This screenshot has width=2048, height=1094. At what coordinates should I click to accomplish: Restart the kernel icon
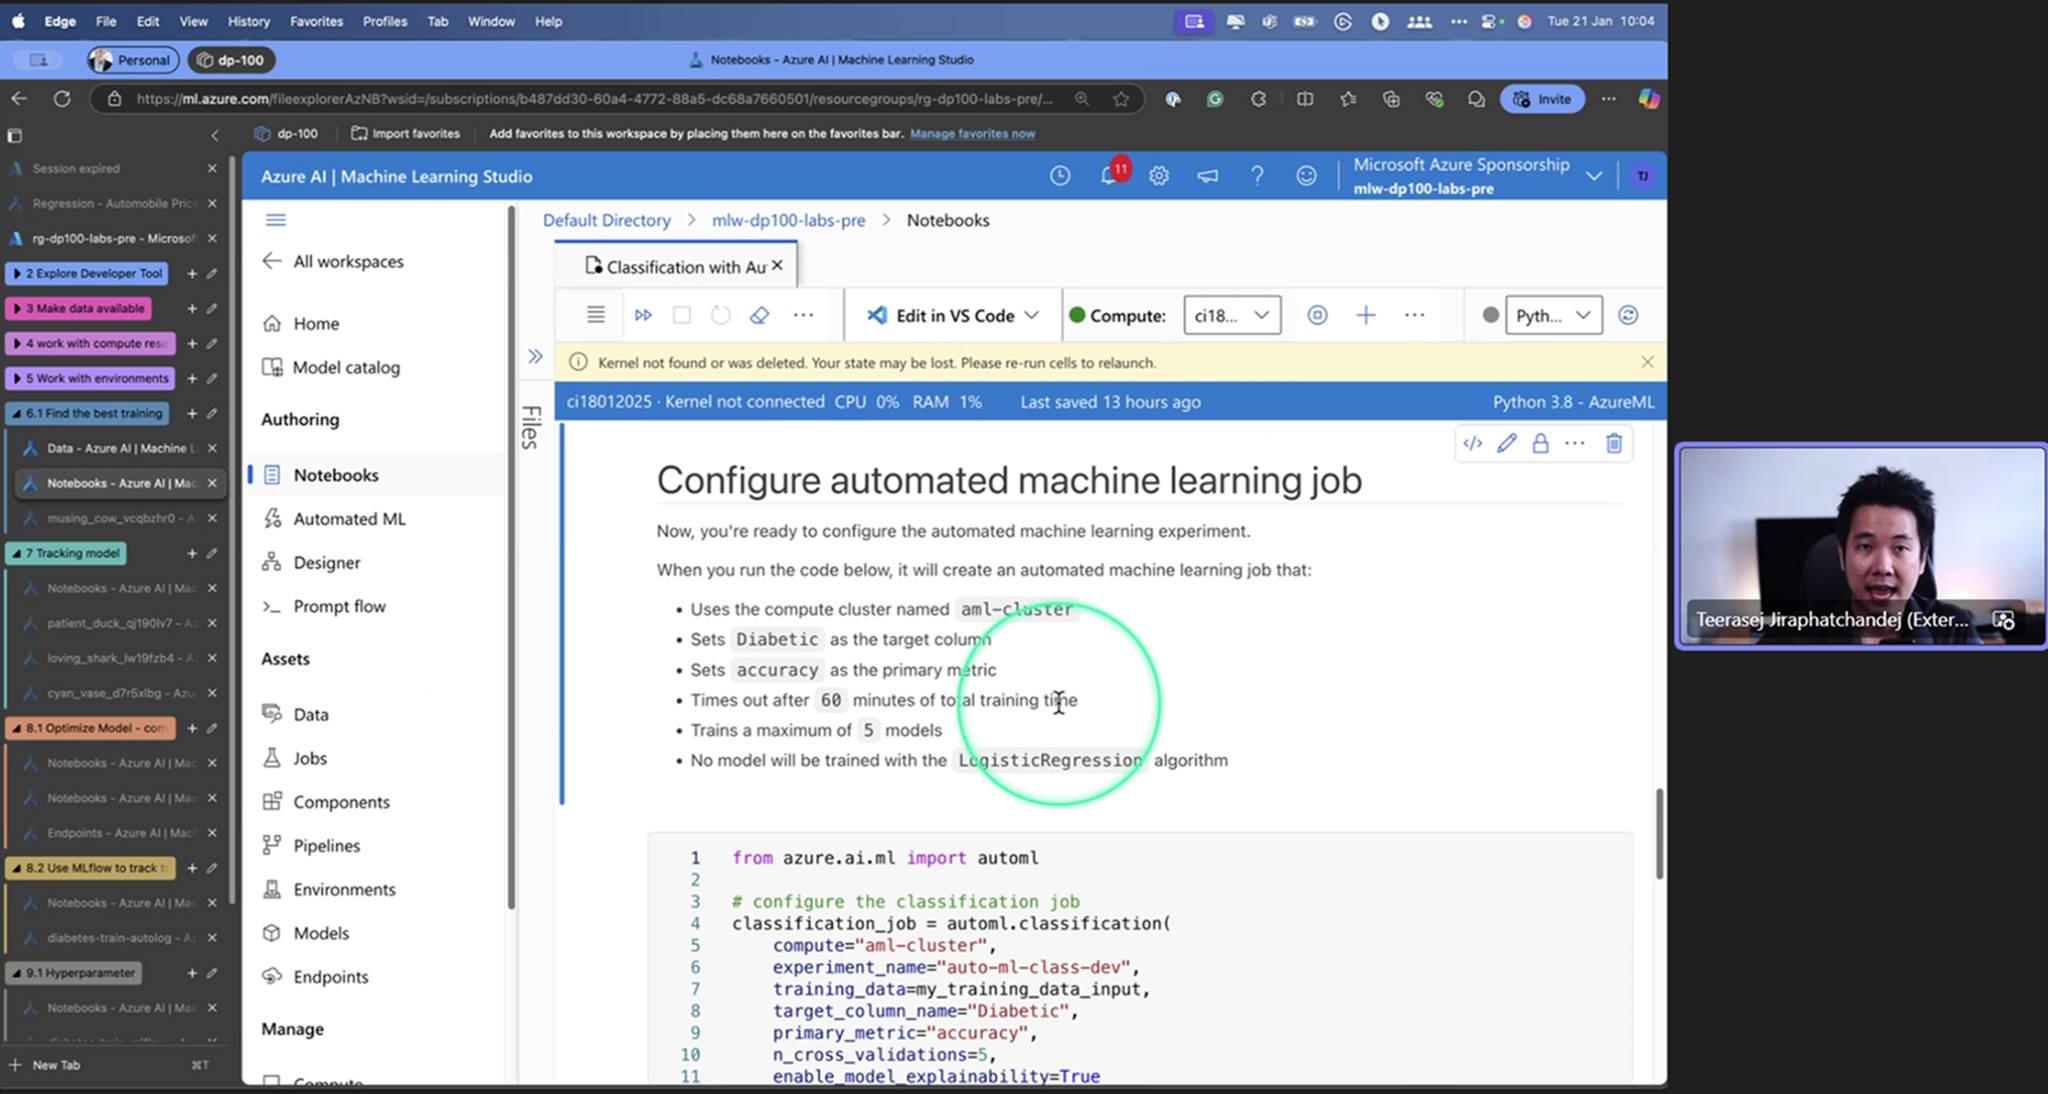pyautogui.click(x=720, y=315)
